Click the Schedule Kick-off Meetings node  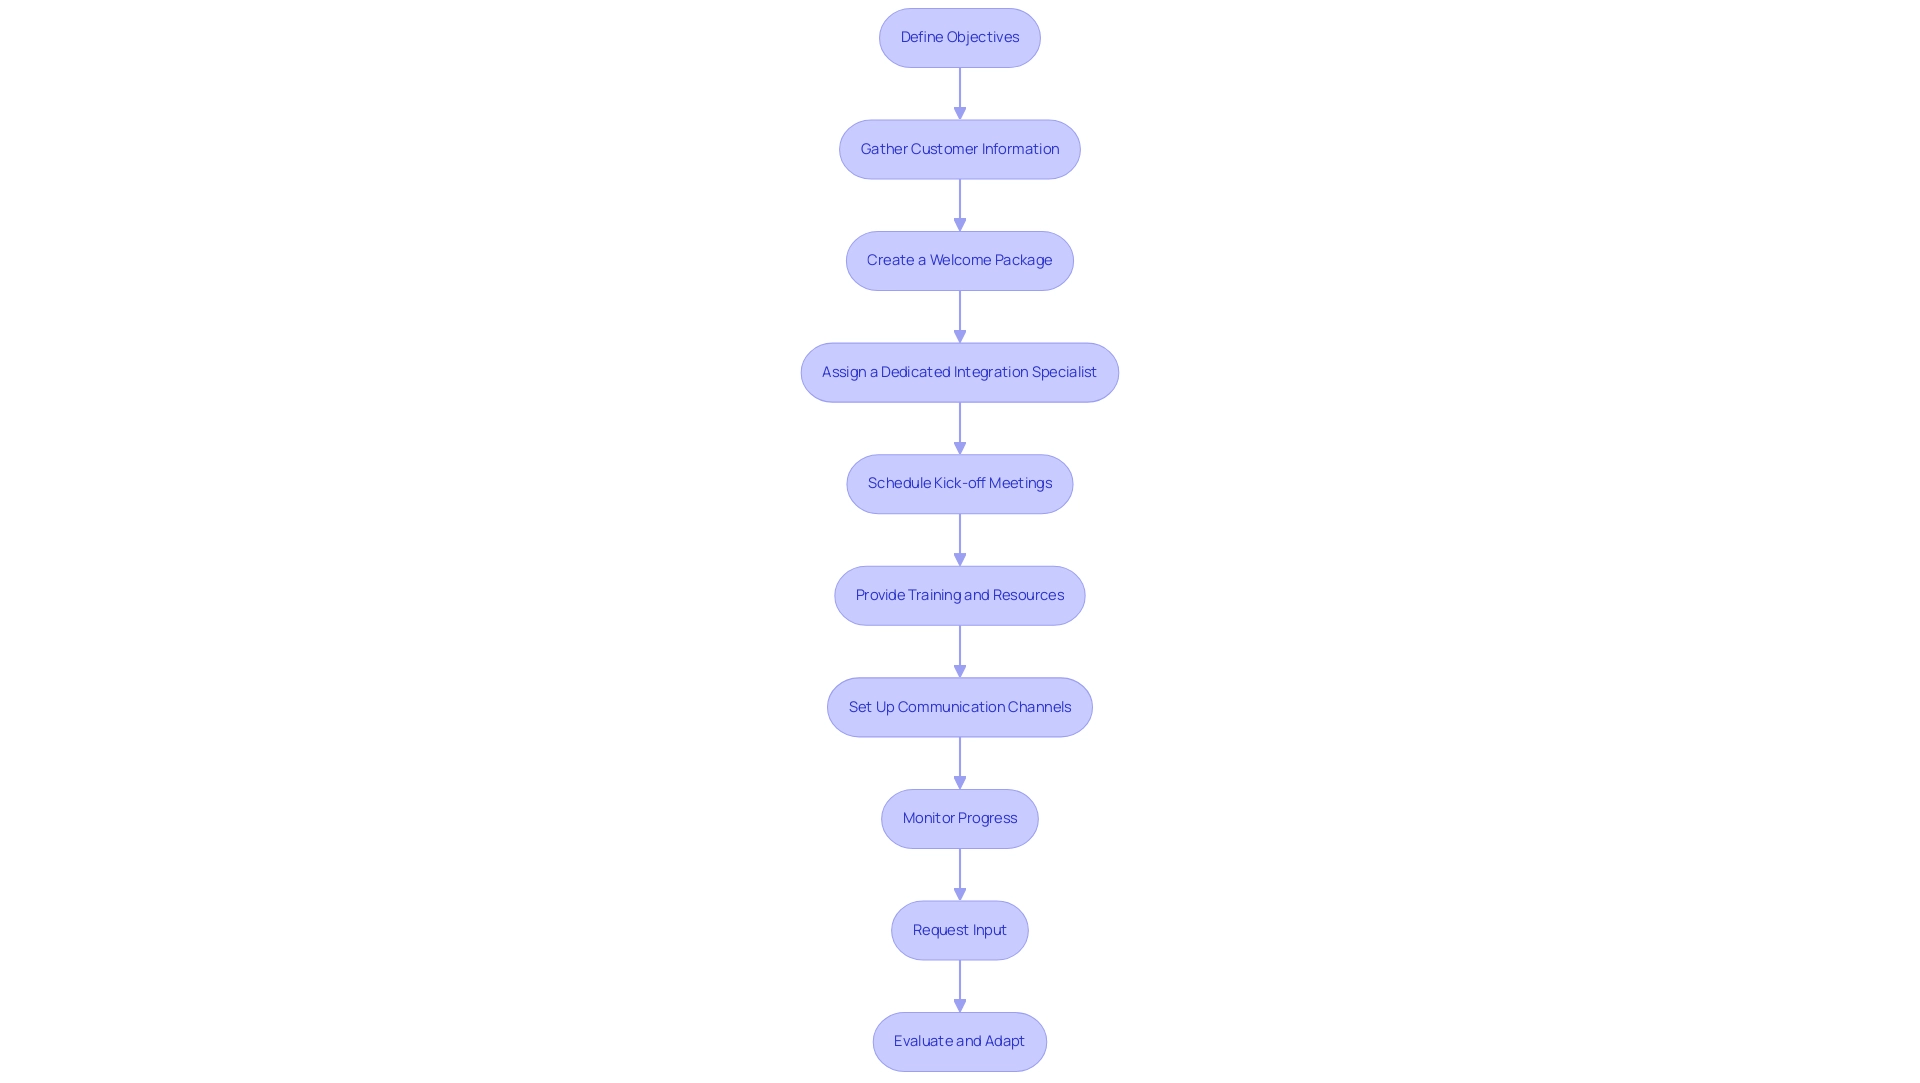[x=960, y=483]
